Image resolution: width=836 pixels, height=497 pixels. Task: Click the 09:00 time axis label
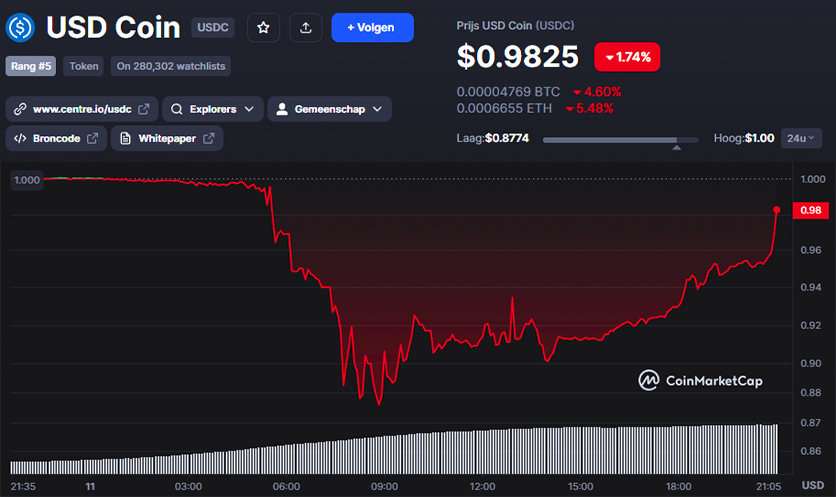tap(384, 486)
